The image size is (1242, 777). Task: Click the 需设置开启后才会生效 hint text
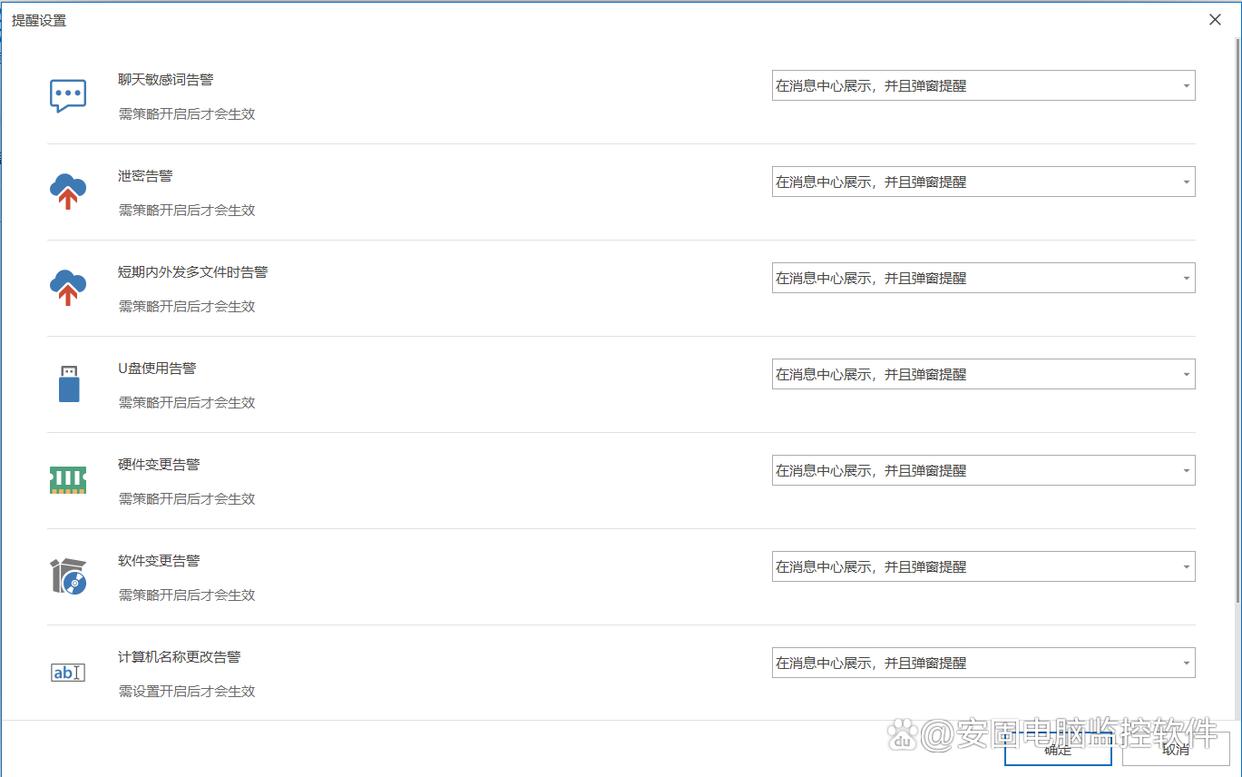(x=187, y=691)
